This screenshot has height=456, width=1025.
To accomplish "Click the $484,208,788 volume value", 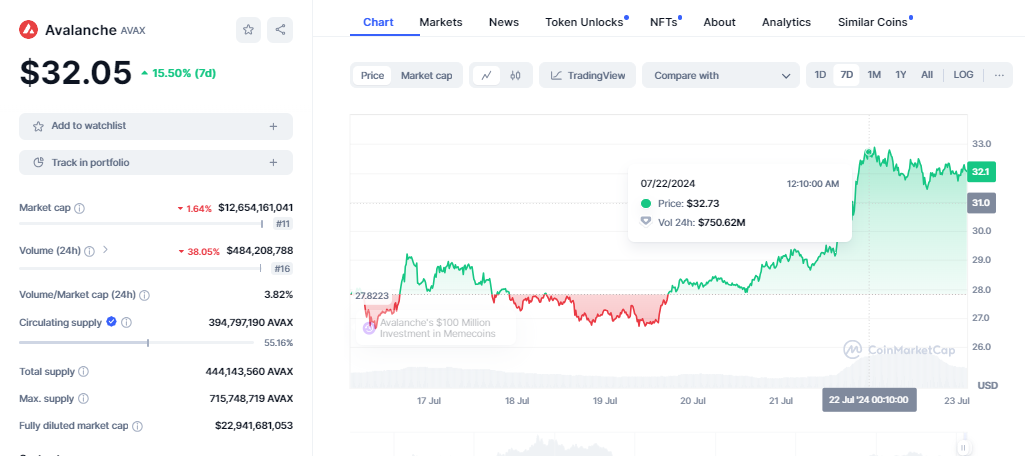I will [260, 250].
